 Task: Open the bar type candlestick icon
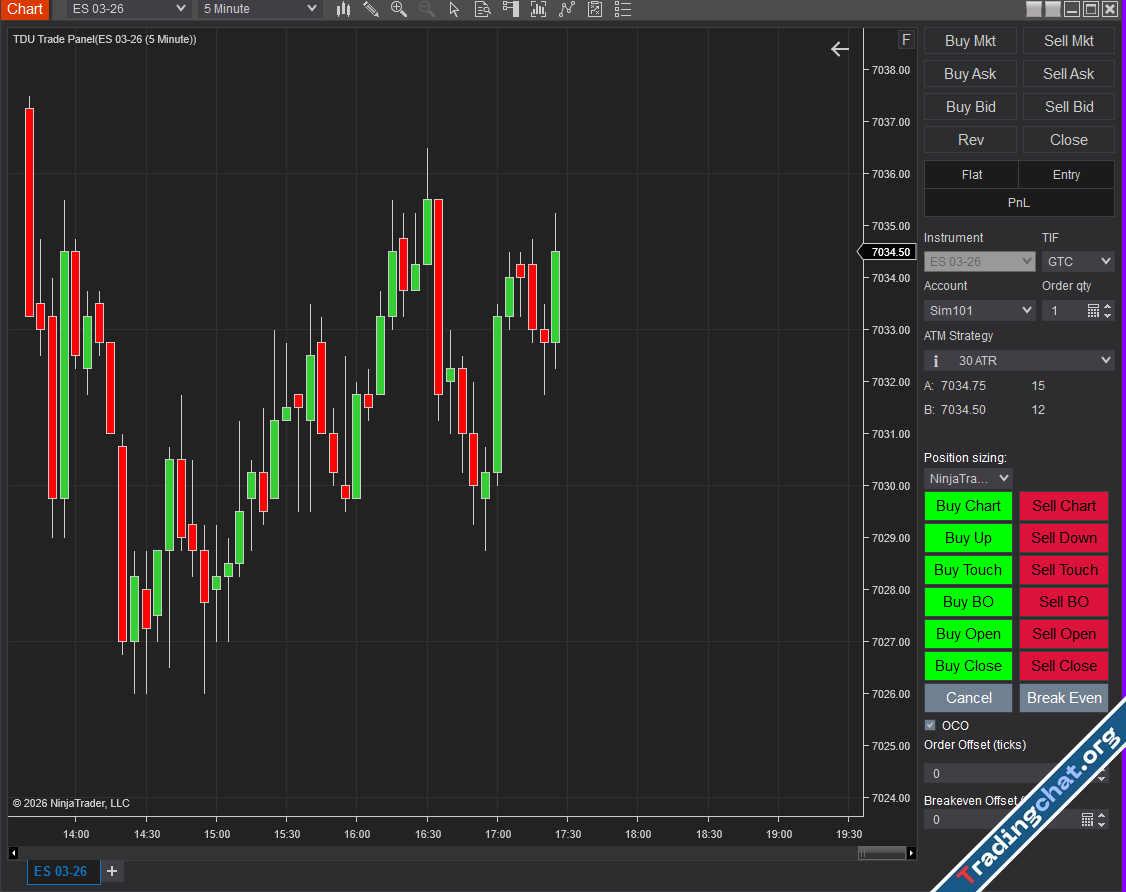[x=343, y=9]
